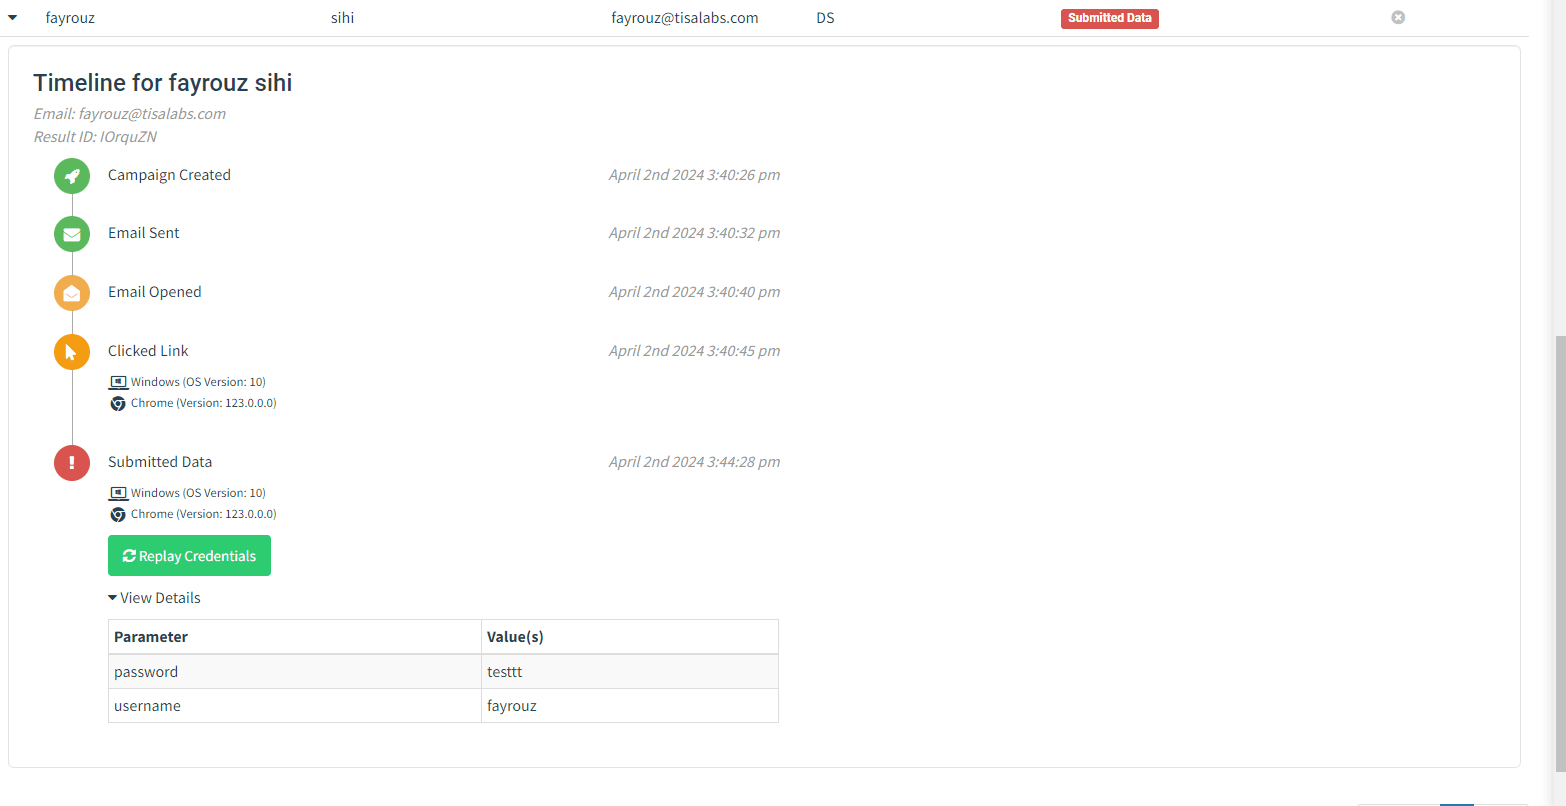Collapse the timeline row with the caret
This screenshot has height=806, width=1566.
point(14,17)
